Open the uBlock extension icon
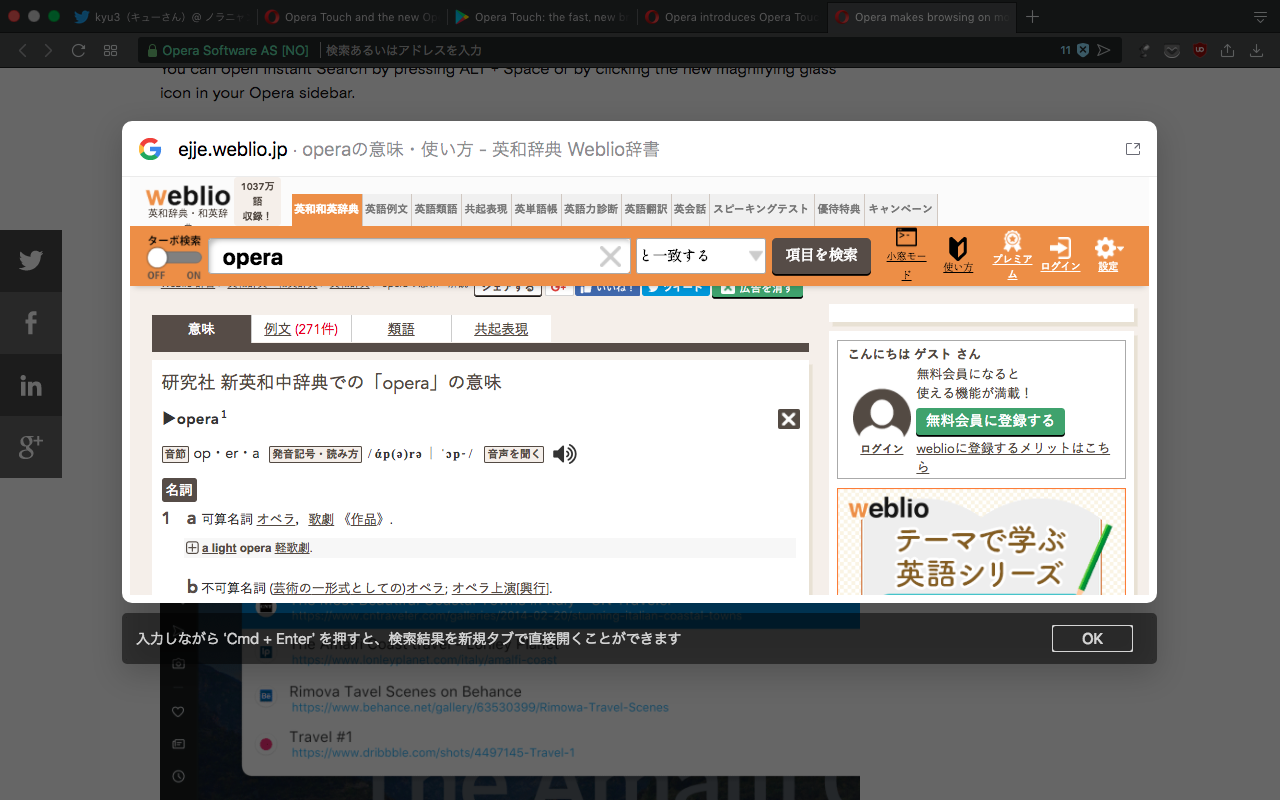 (x=1199, y=50)
